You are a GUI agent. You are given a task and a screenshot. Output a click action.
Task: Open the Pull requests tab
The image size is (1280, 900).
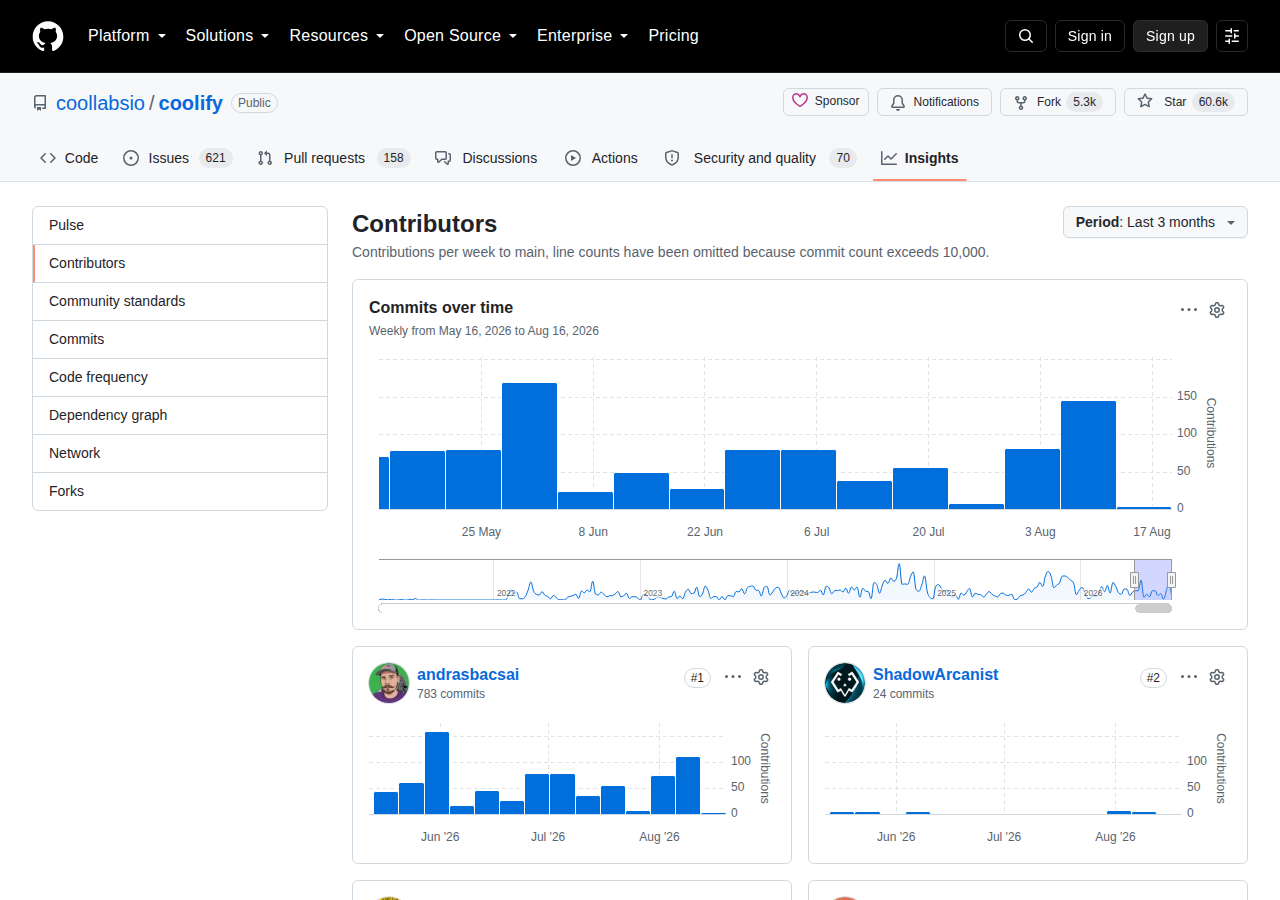(333, 158)
